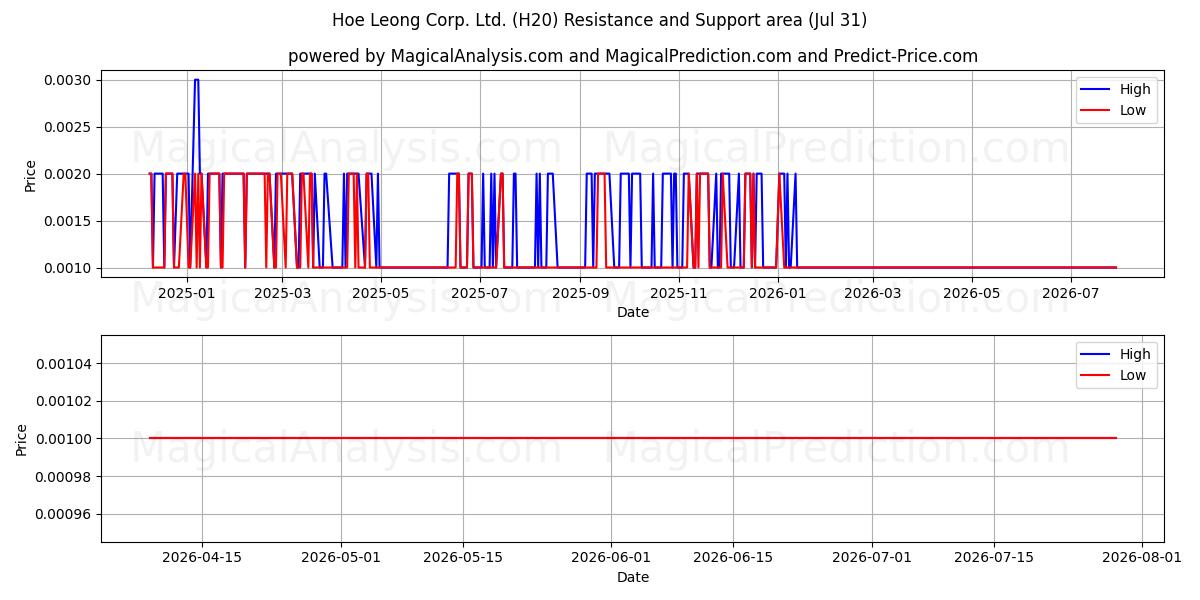Click the 2026-07-15 x-axis tick label
Viewport: 1200px width, 600px height.
click(x=994, y=558)
